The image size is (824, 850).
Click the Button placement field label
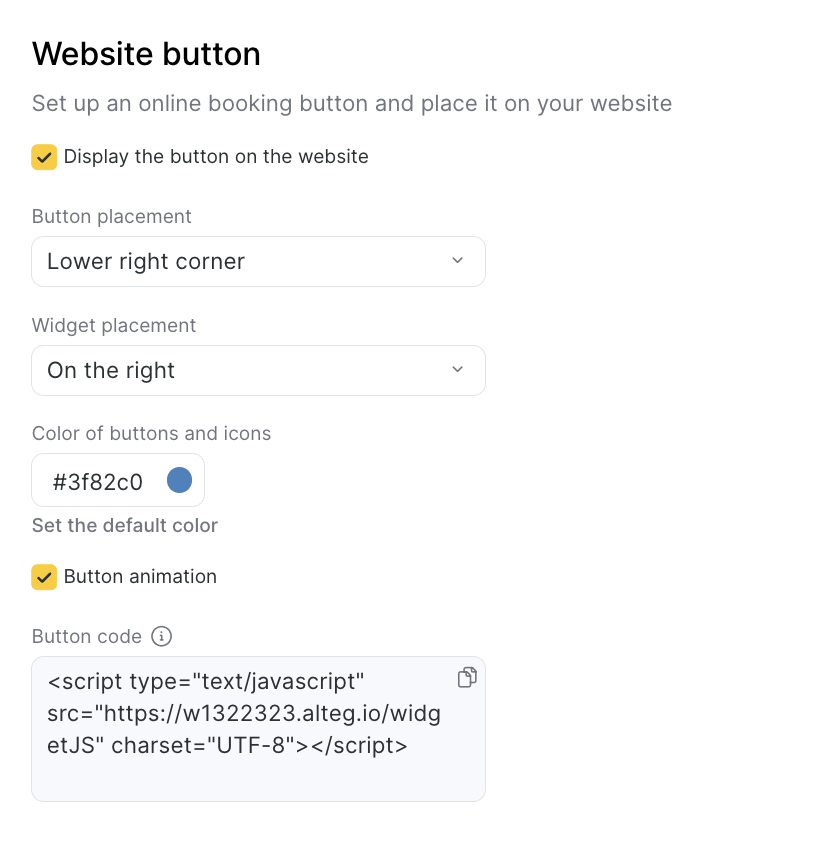tap(112, 217)
